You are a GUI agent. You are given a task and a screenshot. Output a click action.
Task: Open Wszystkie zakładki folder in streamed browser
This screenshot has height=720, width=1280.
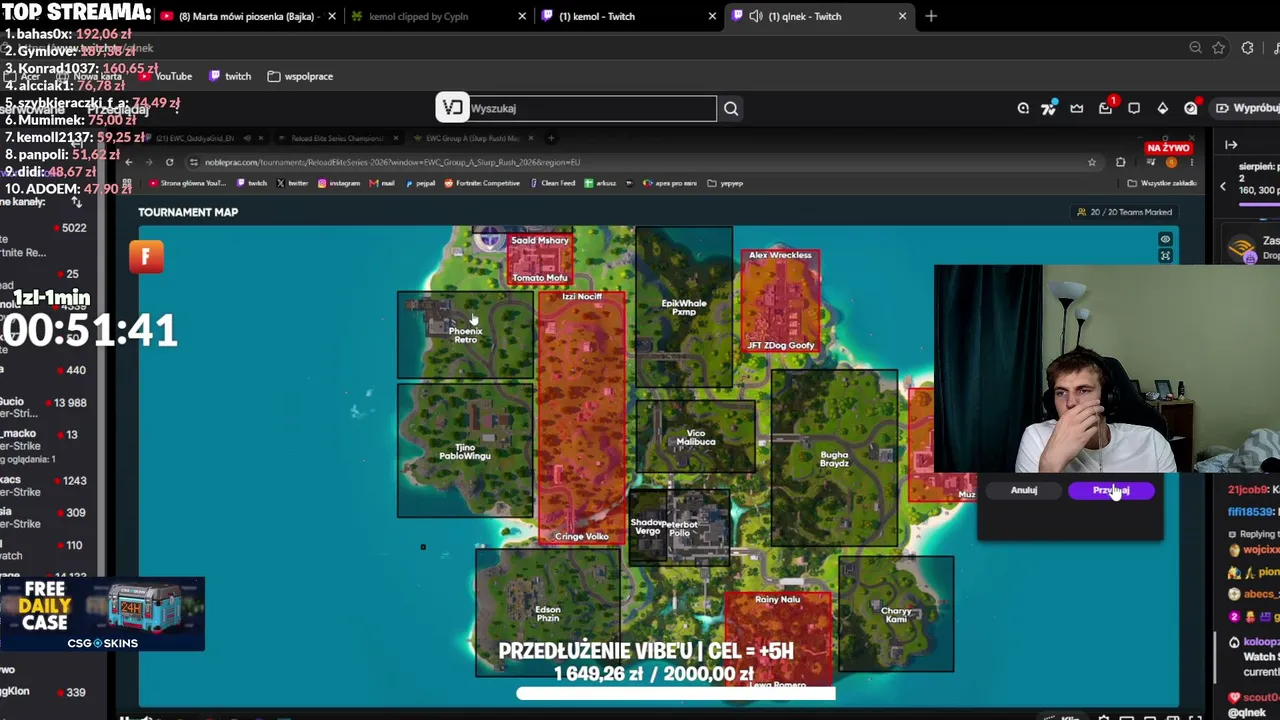point(1161,183)
